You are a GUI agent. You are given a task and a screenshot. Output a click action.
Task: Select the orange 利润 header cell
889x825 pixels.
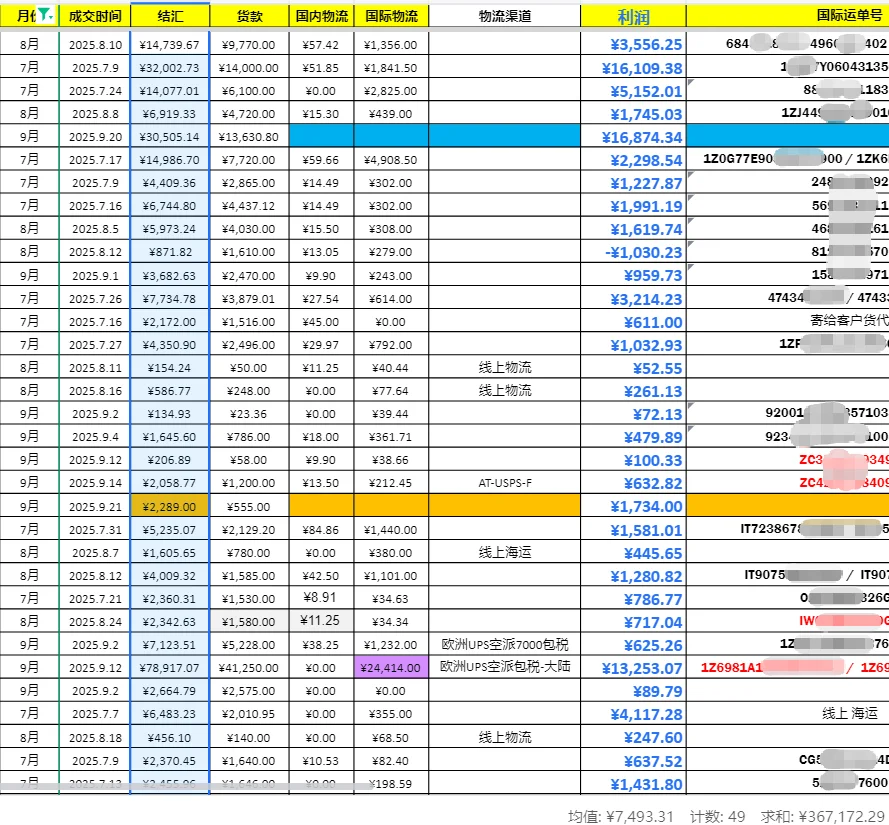coord(631,15)
